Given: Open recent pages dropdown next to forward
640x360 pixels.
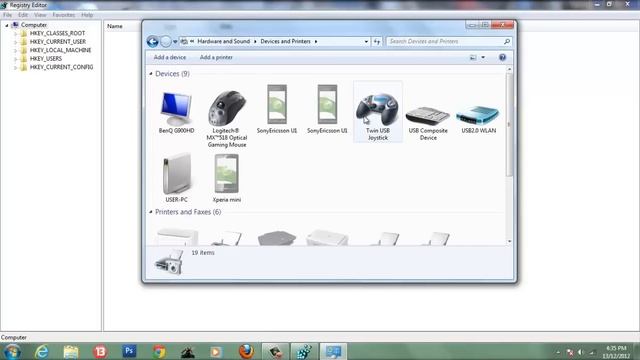Looking at the screenshot, I should pyautogui.click(x=175, y=42).
